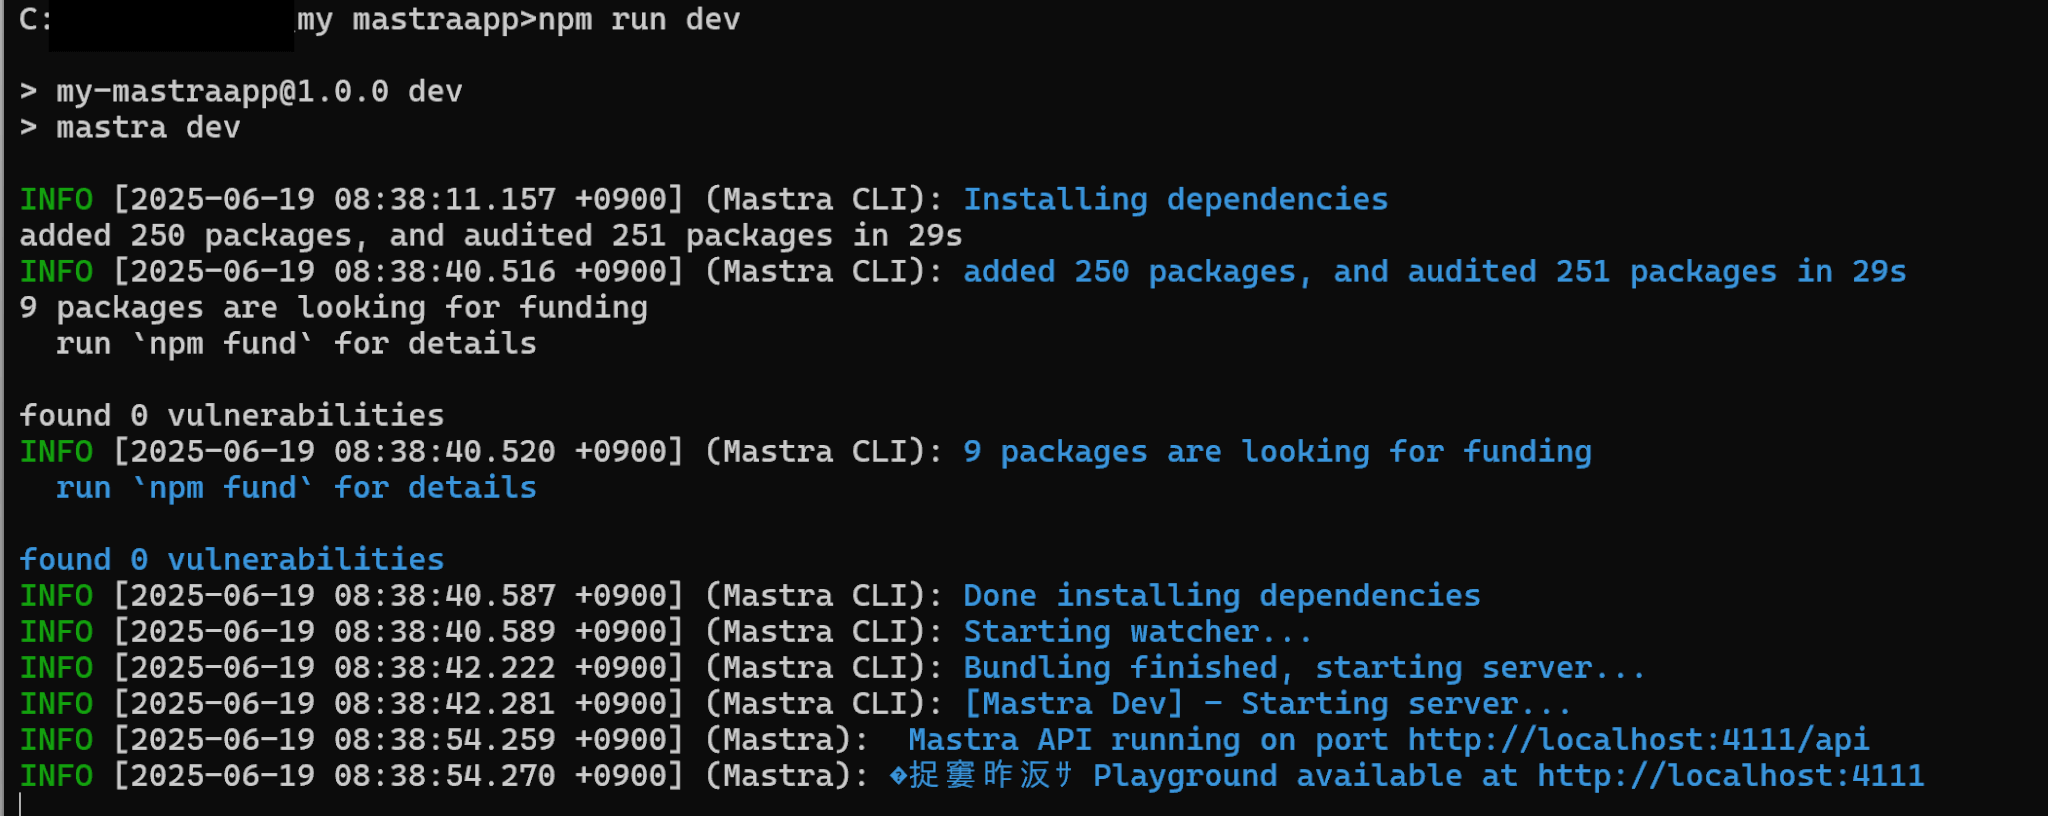Screen dimensions: 2048x816
Task: Click blue '9 packages are looking for funding'
Action: point(1277,452)
